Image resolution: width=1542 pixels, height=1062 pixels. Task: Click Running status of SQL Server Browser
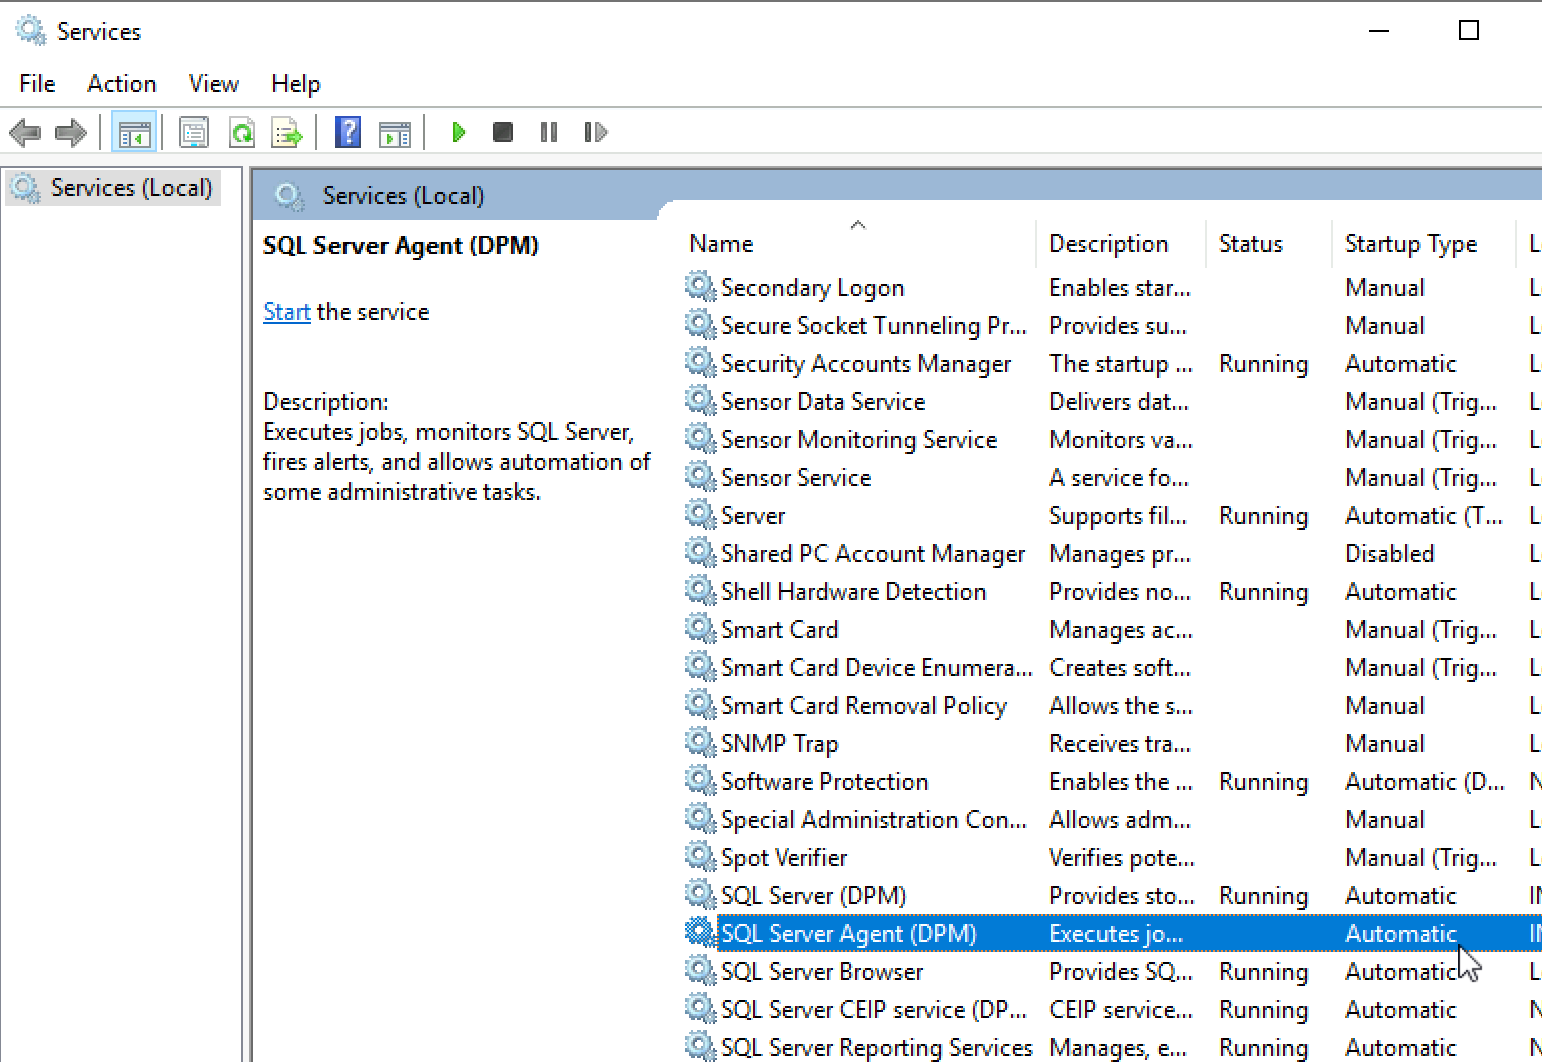pyautogui.click(x=1264, y=972)
